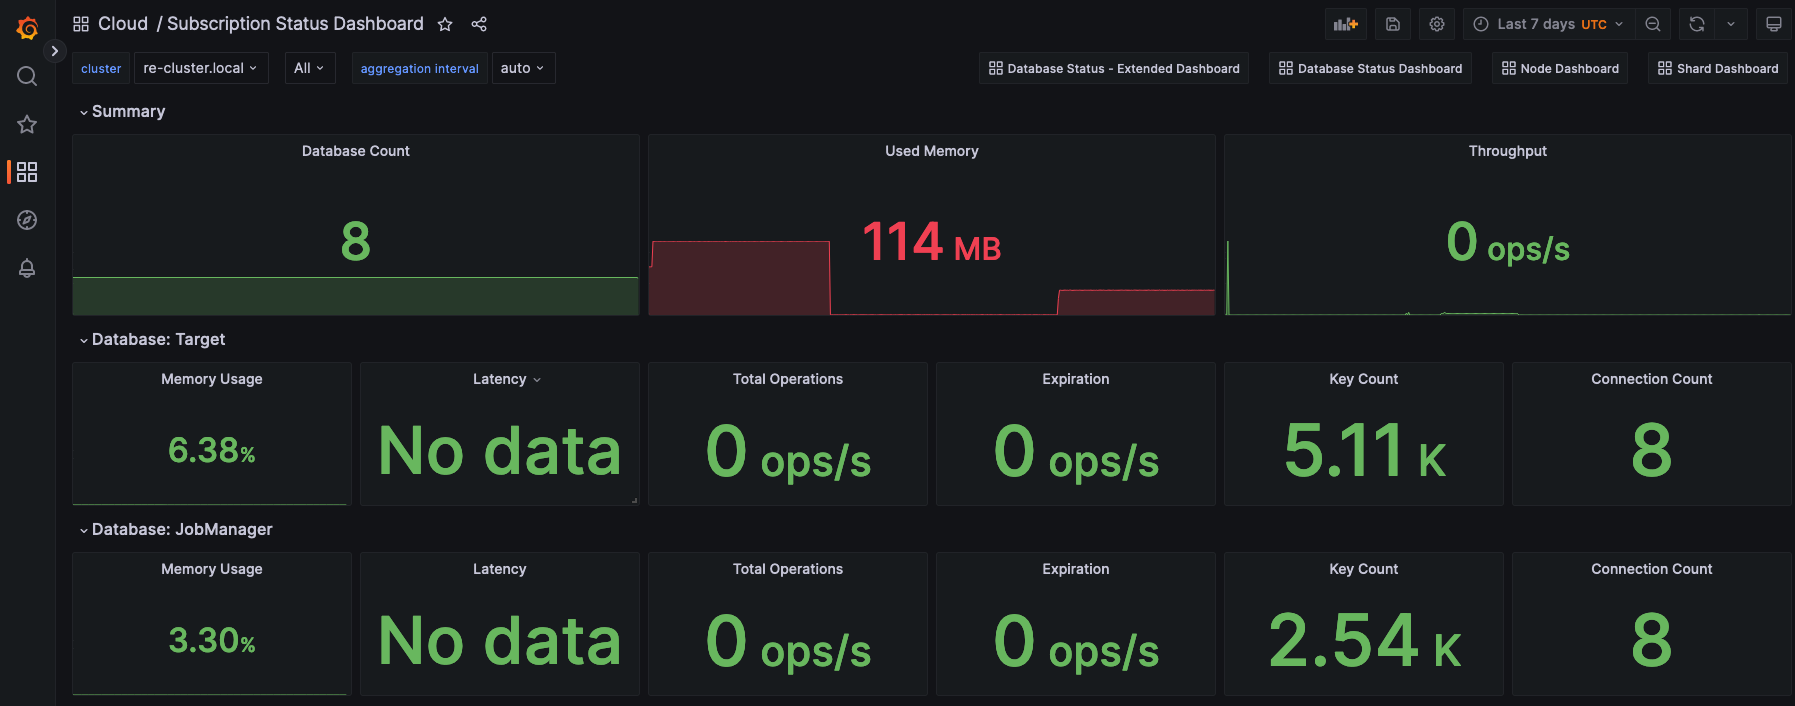Open the Node Dashboard link
This screenshot has width=1795, height=706.
[1560, 68]
